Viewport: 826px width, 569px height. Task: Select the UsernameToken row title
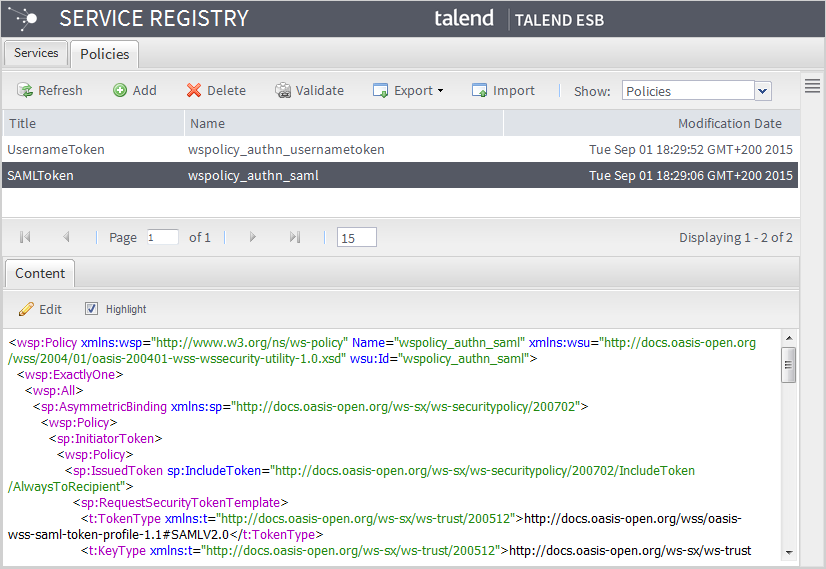tap(56, 150)
